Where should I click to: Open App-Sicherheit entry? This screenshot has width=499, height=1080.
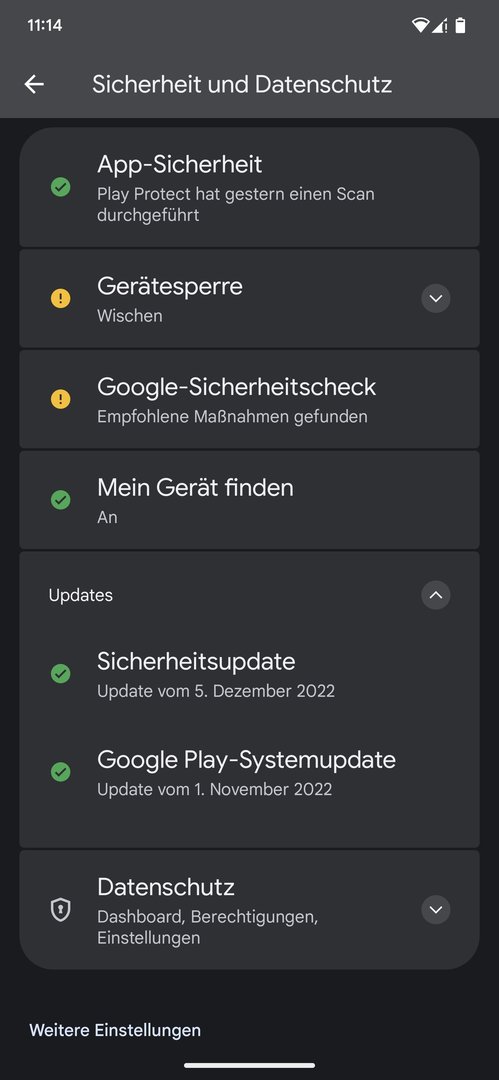click(x=250, y=187)
